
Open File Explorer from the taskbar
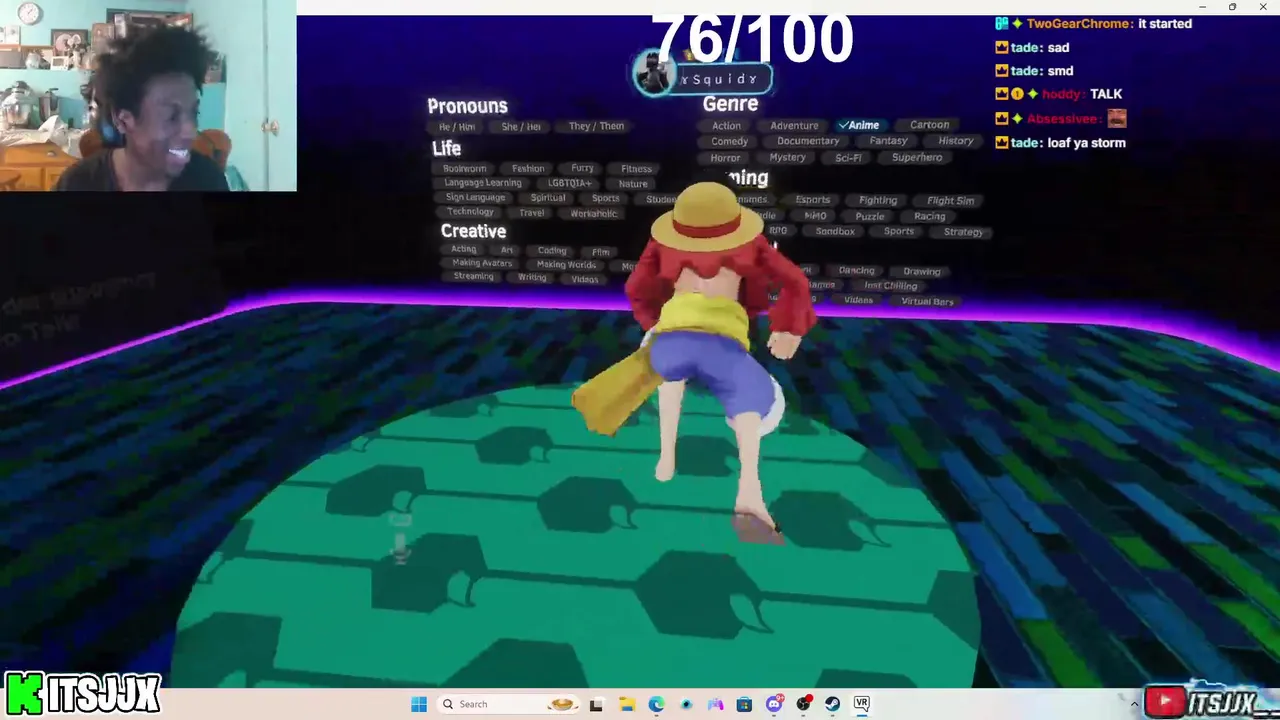(x=626, y=704)
